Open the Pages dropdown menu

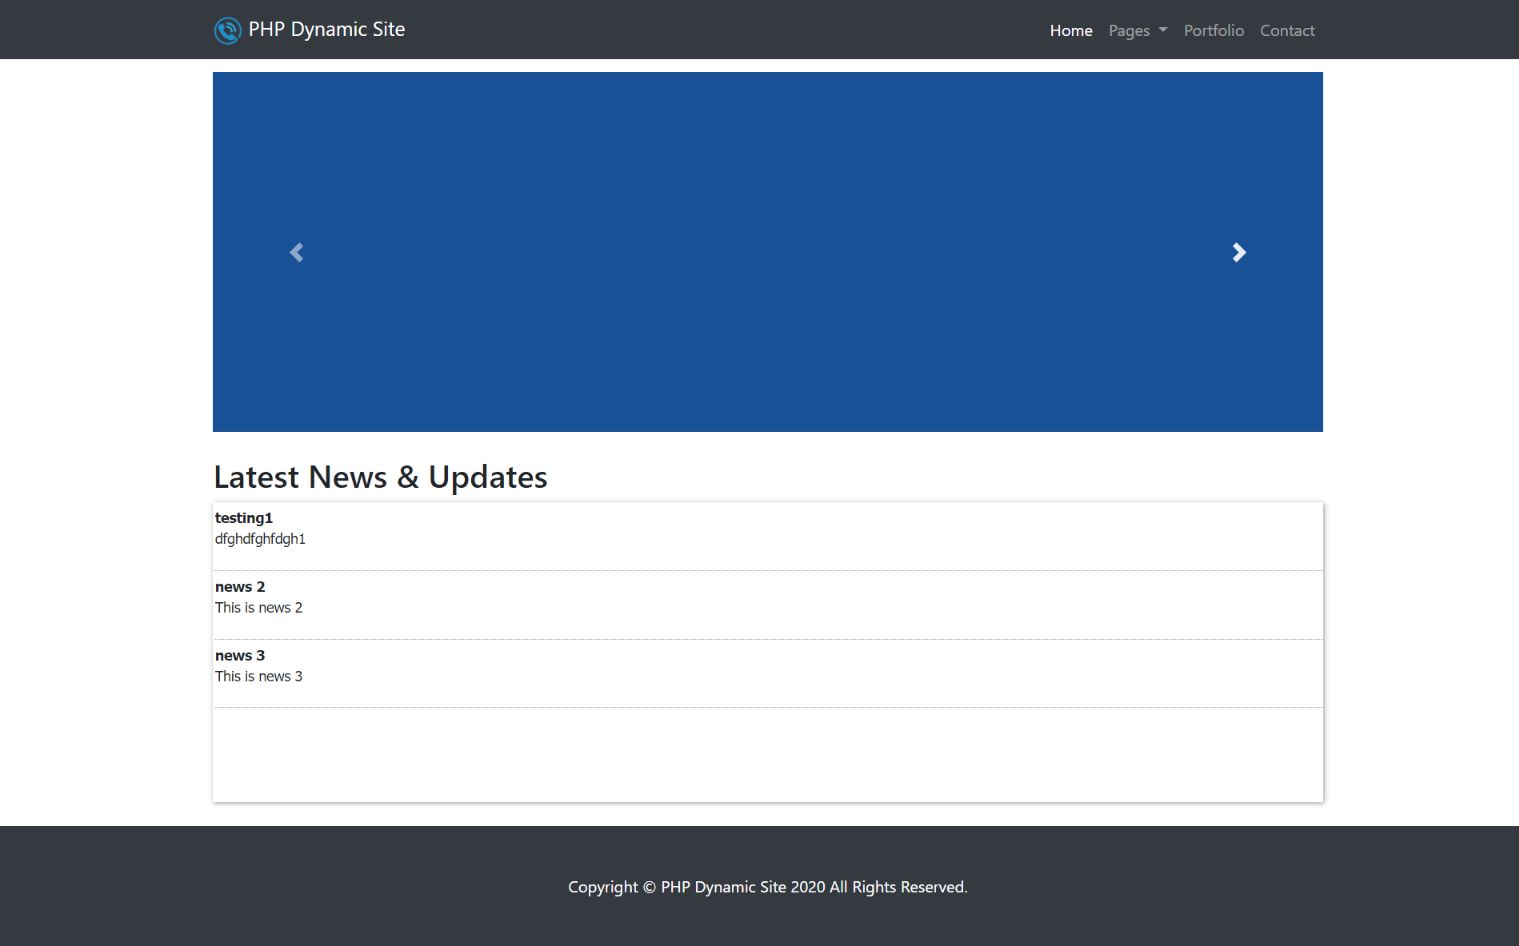1129,31
